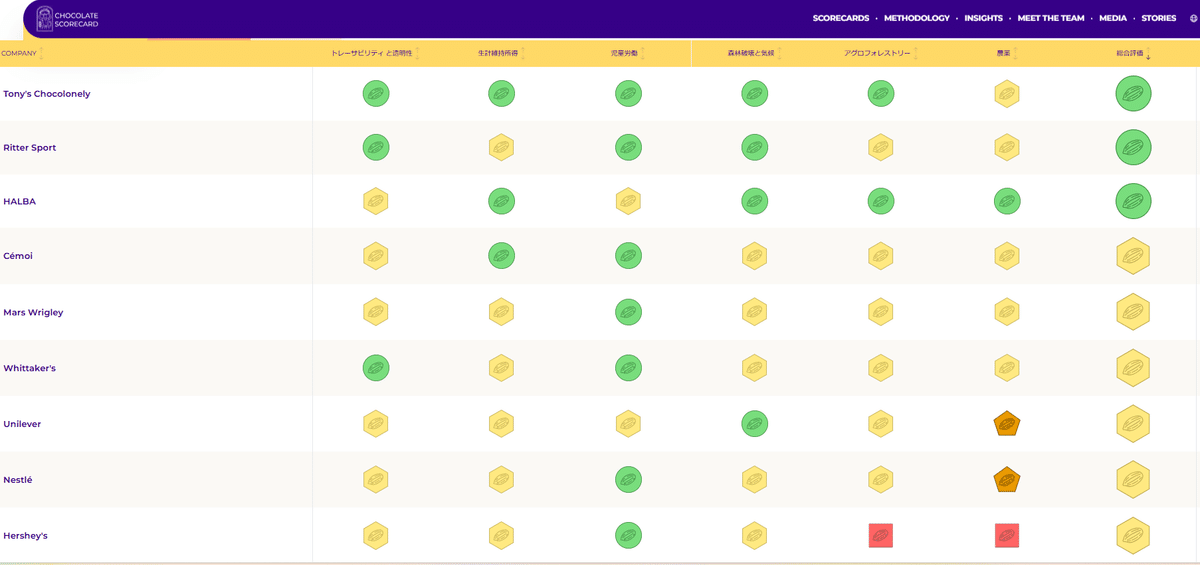1200x565 pixels.
Task: Open the SCORECARDS menu
Action: coord(841,18)
